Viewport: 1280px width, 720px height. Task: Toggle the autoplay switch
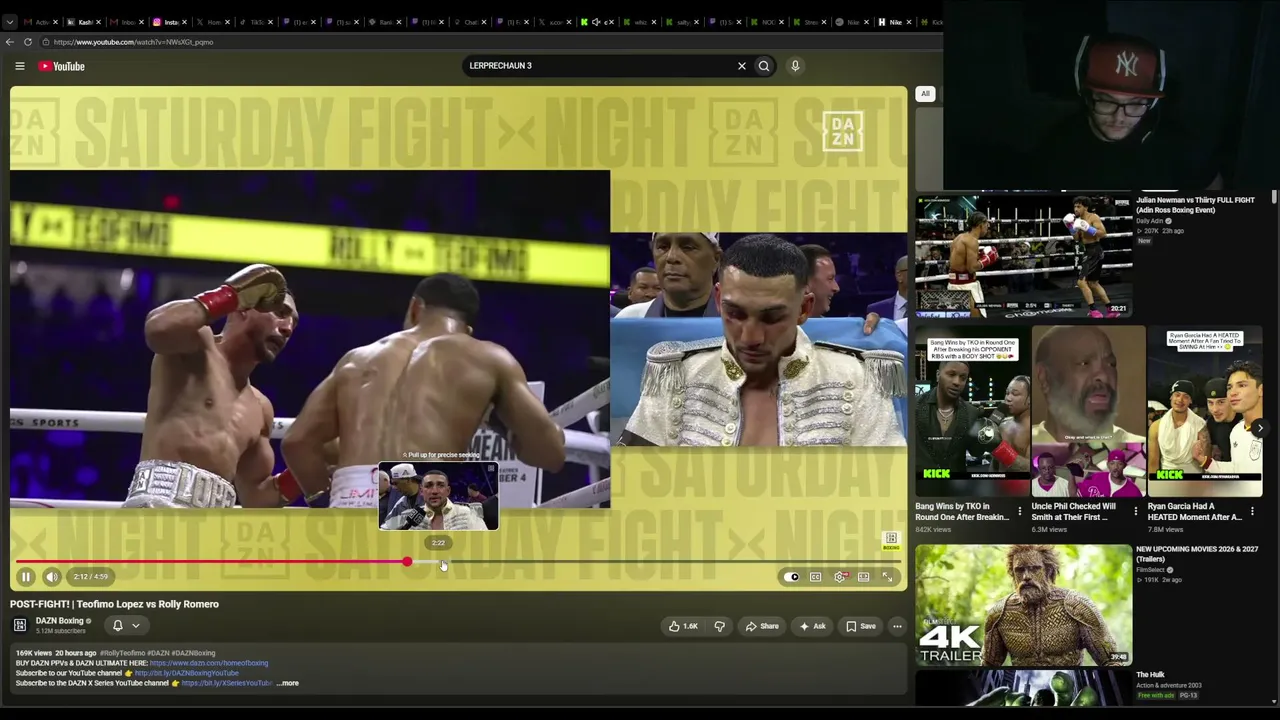click(x=791, y=577)
